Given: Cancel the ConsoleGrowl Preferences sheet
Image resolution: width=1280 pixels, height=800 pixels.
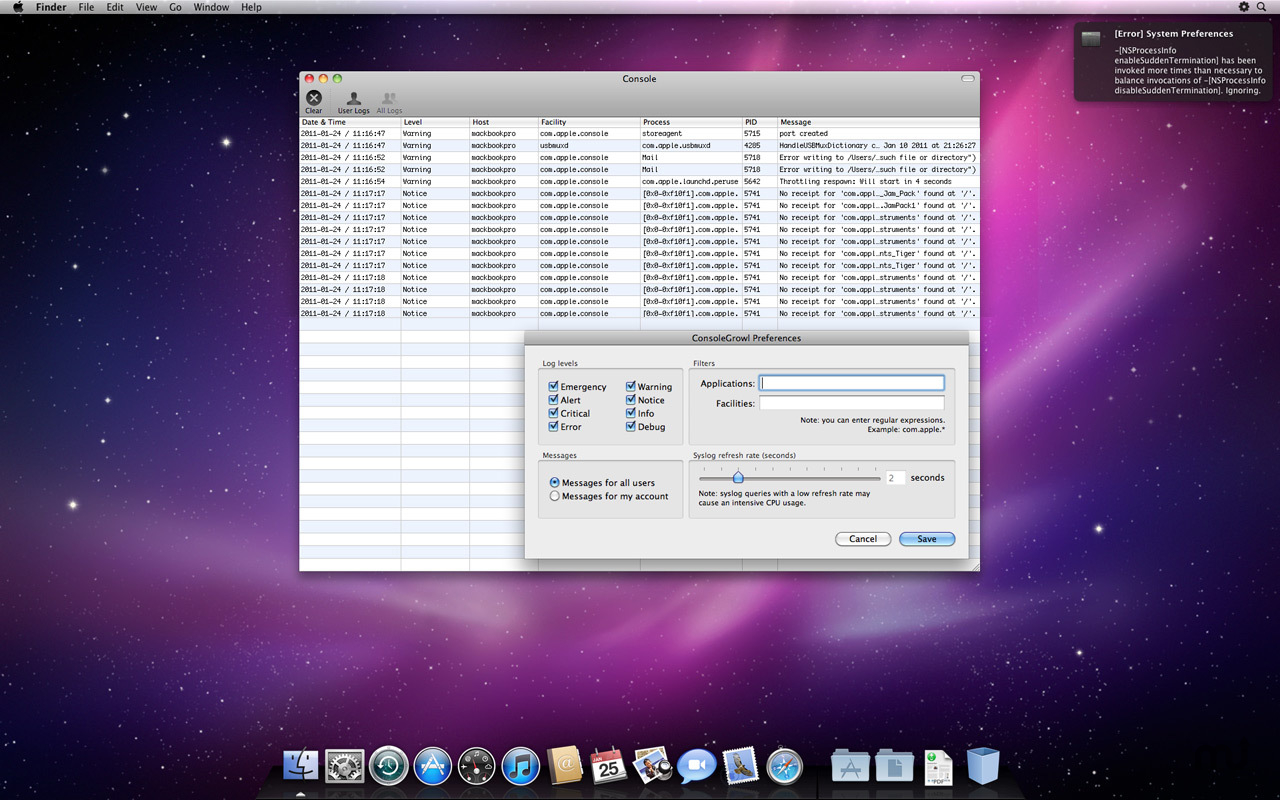Looking at the screenshot, I should tap(863, 539).
